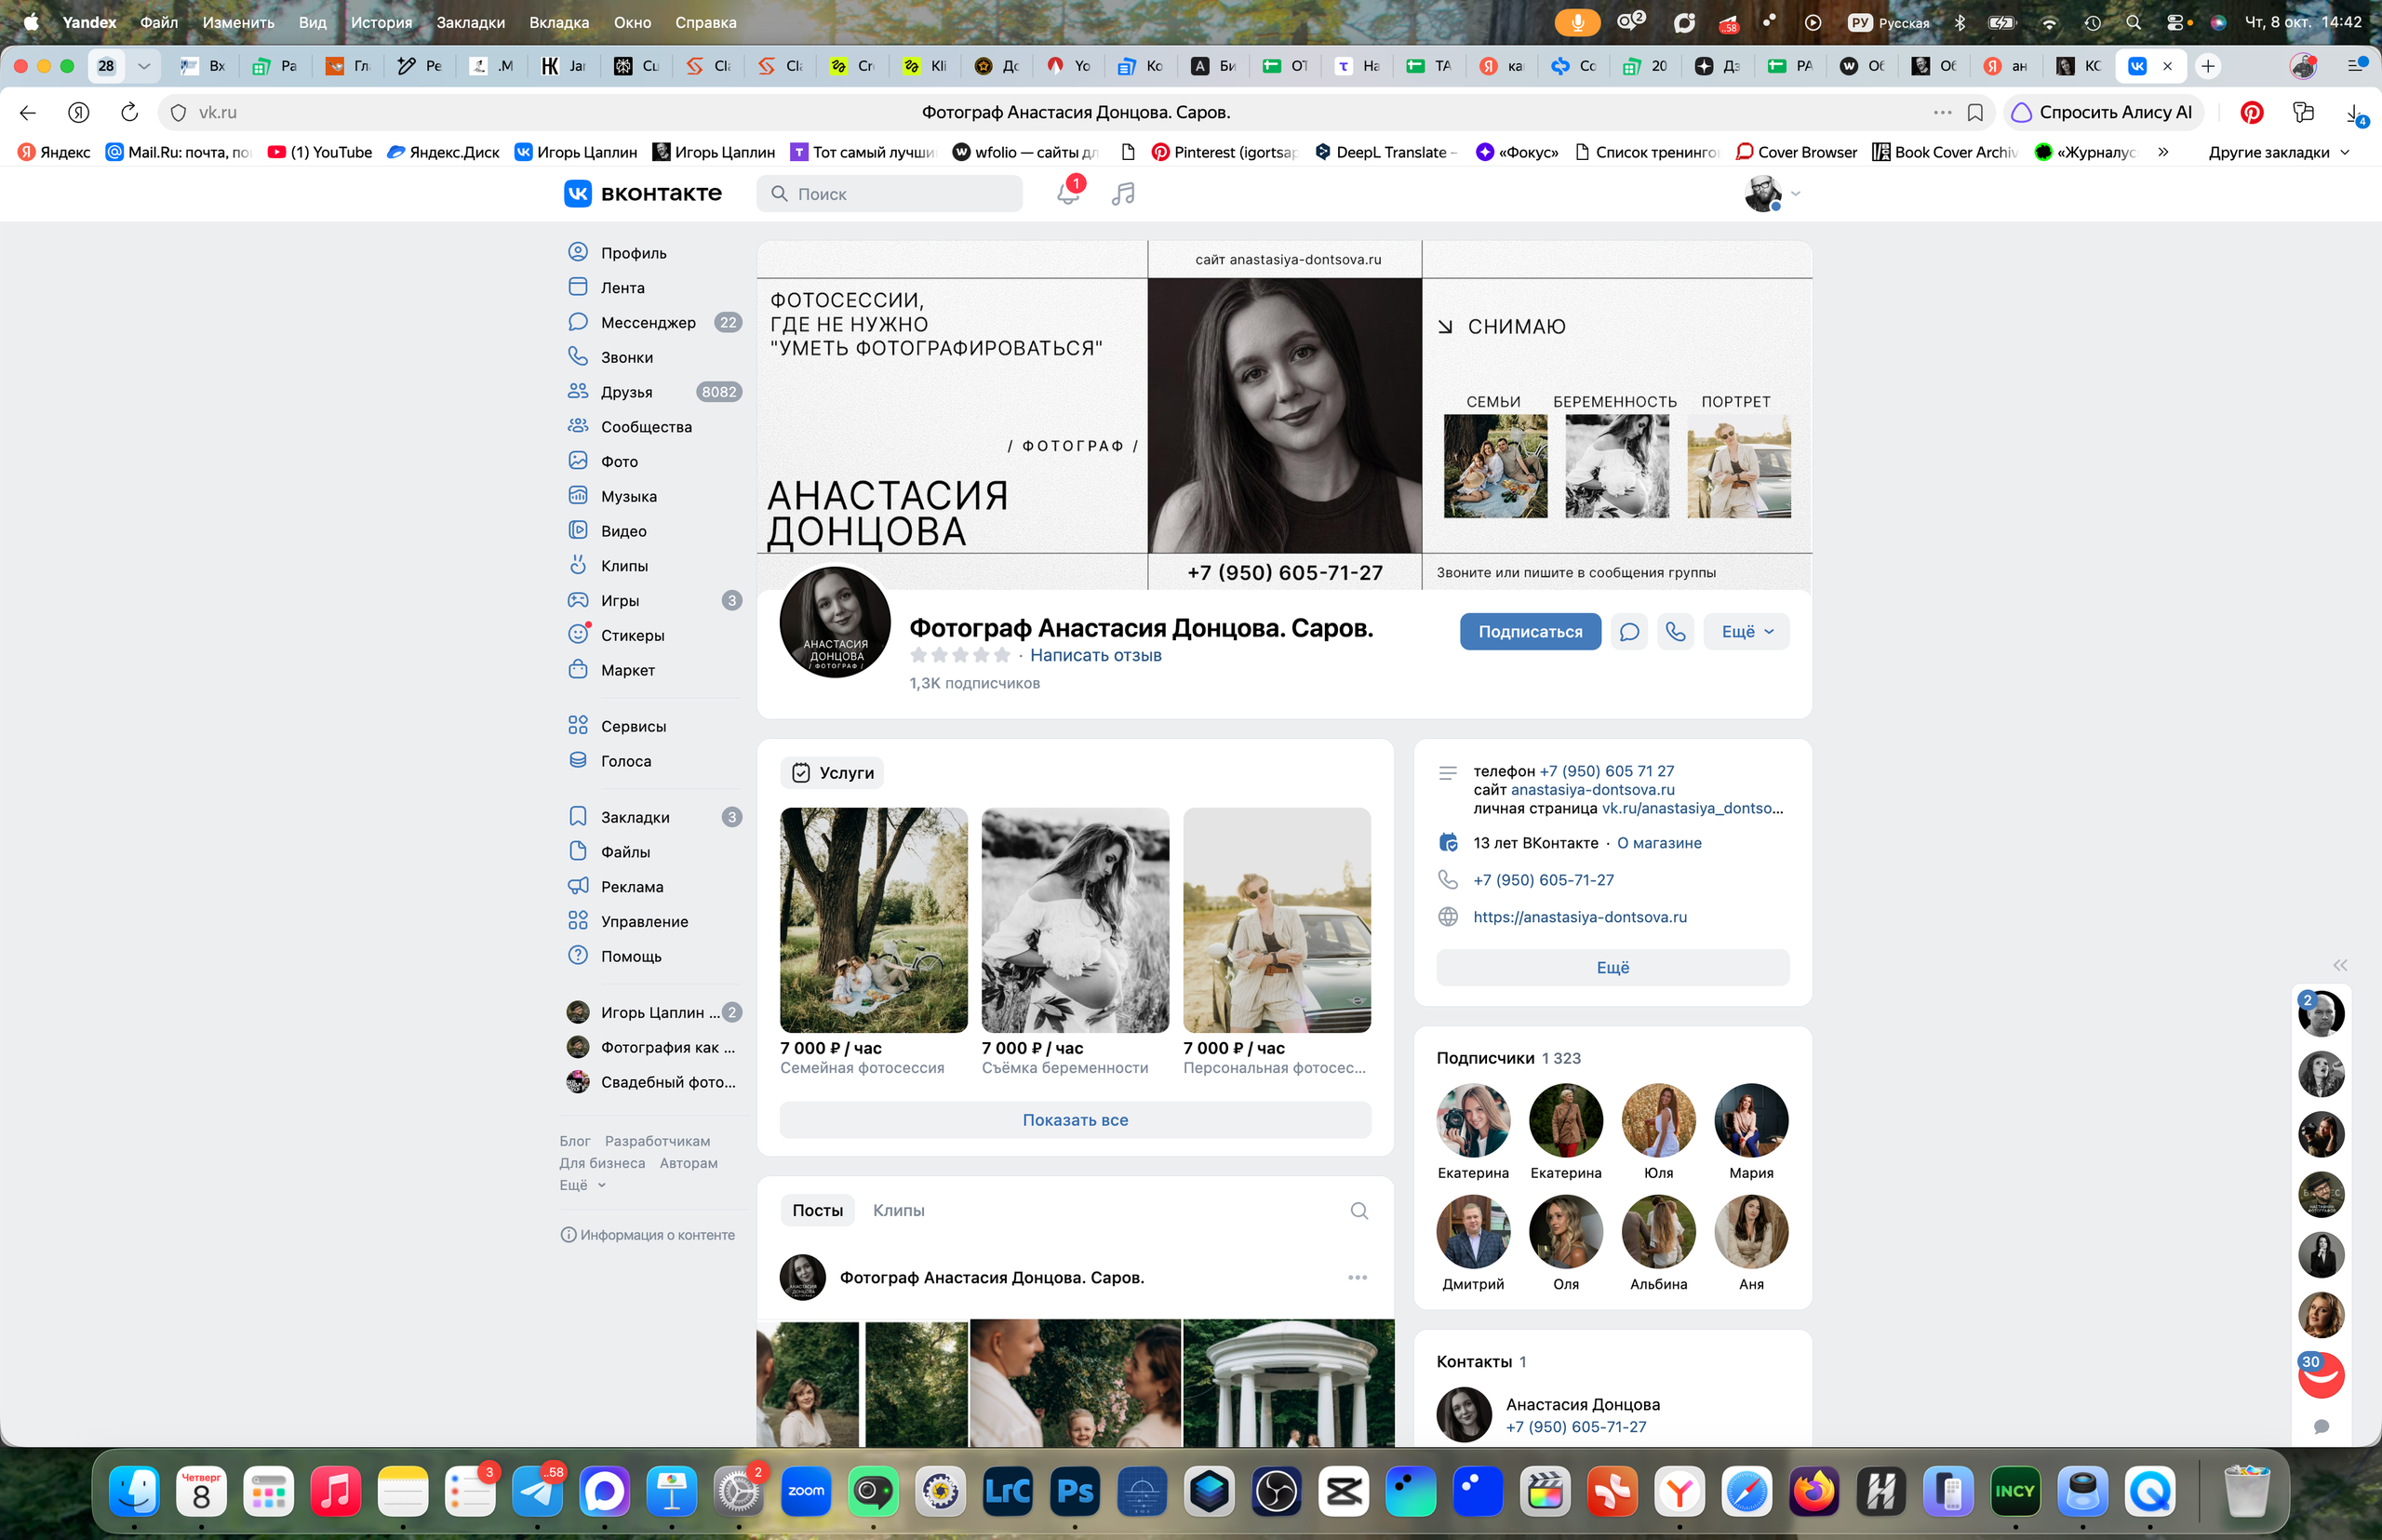This screenshot has width=2382, height=1540.
Task: Click the Подписаться button
Action: [1530, 631]
